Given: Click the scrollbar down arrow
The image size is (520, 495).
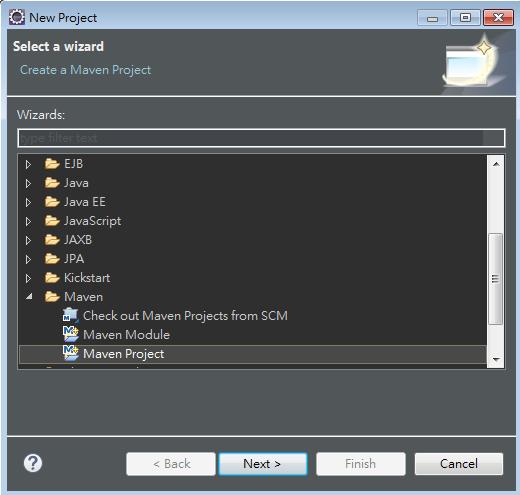Looking at the screenshot, I should click(496, 359).
